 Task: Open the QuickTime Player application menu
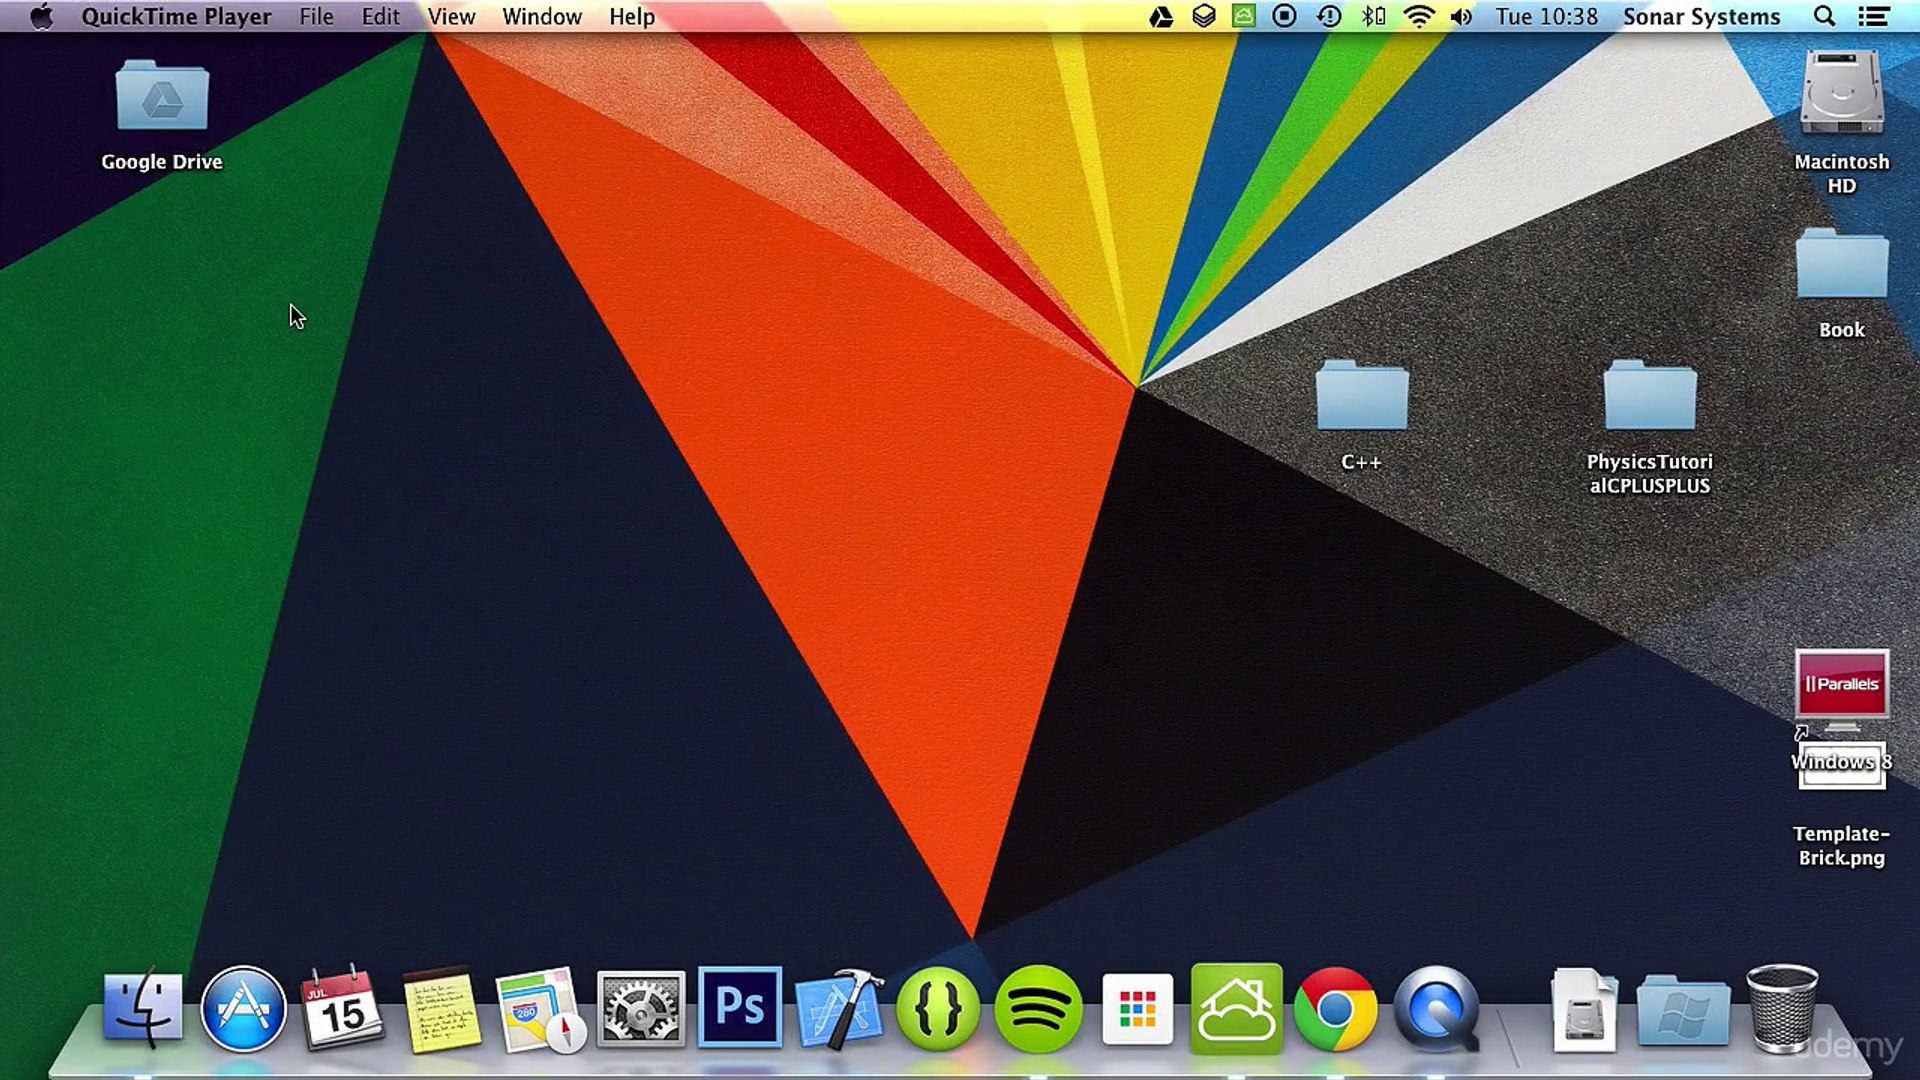[x=176, y=17]
